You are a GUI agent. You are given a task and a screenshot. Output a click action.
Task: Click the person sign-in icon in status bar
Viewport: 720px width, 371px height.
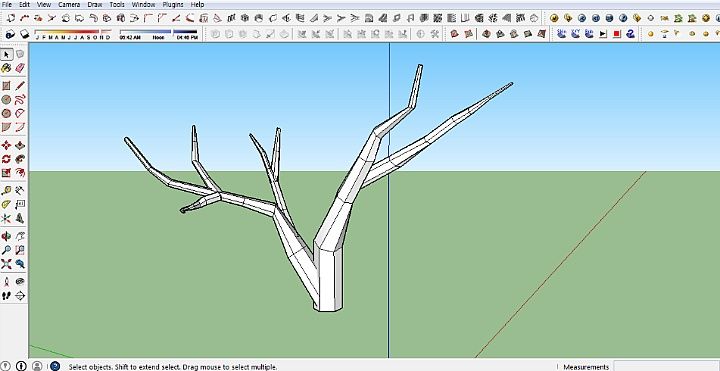[x=37, y=366]
